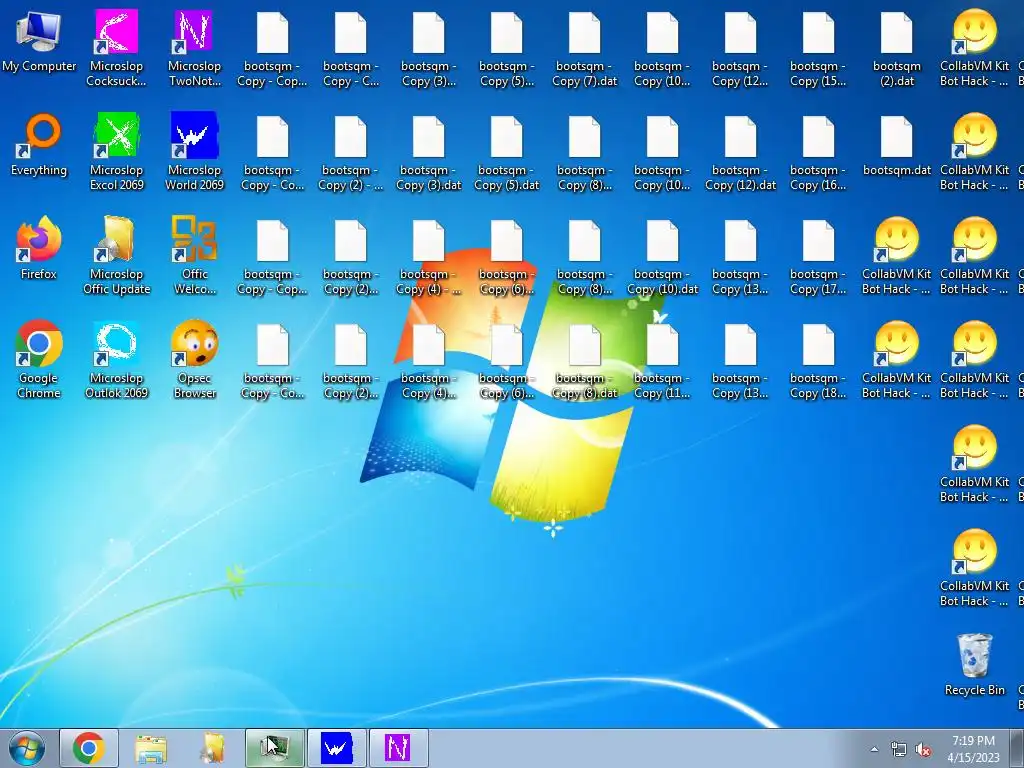This screenshot has width=1024, height=768.
Task: Click the muted volume tray icon
Action: [923, 749]
